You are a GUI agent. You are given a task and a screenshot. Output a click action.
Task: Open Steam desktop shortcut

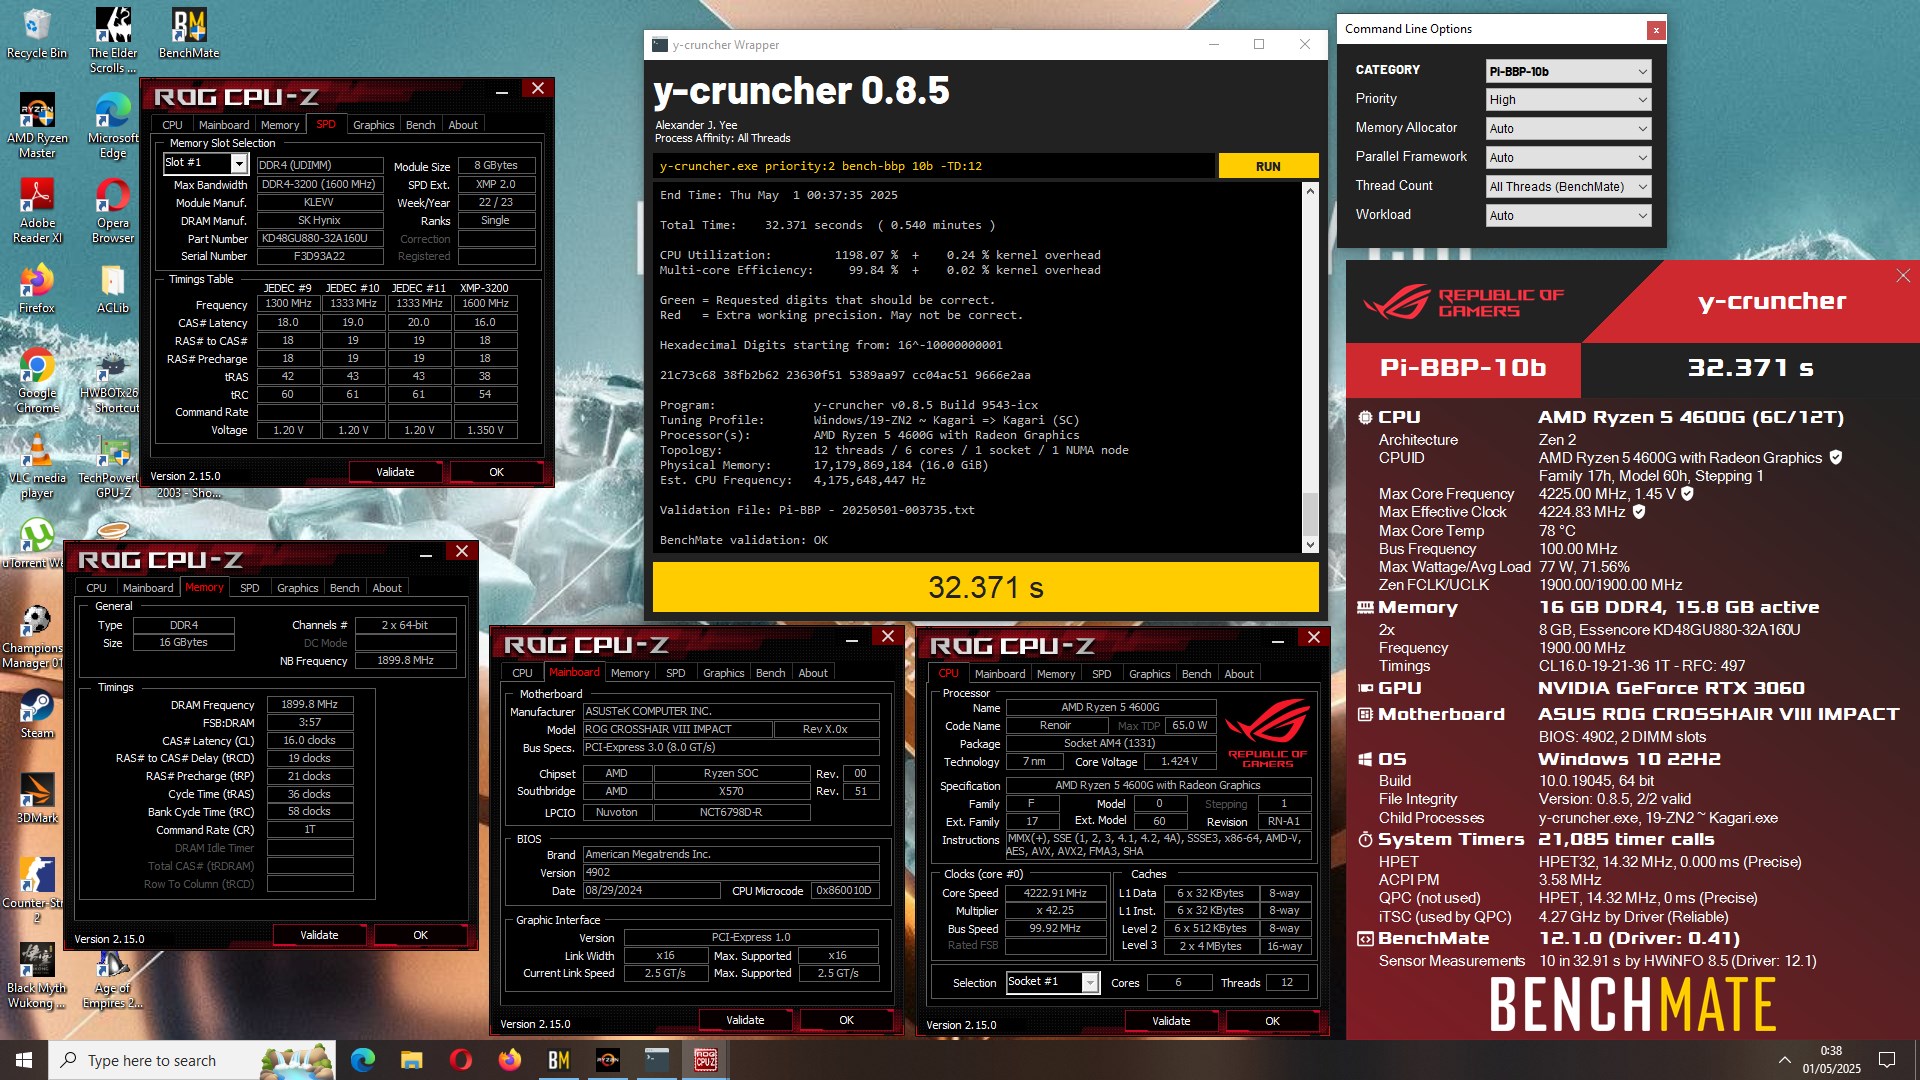click(37, 714)
